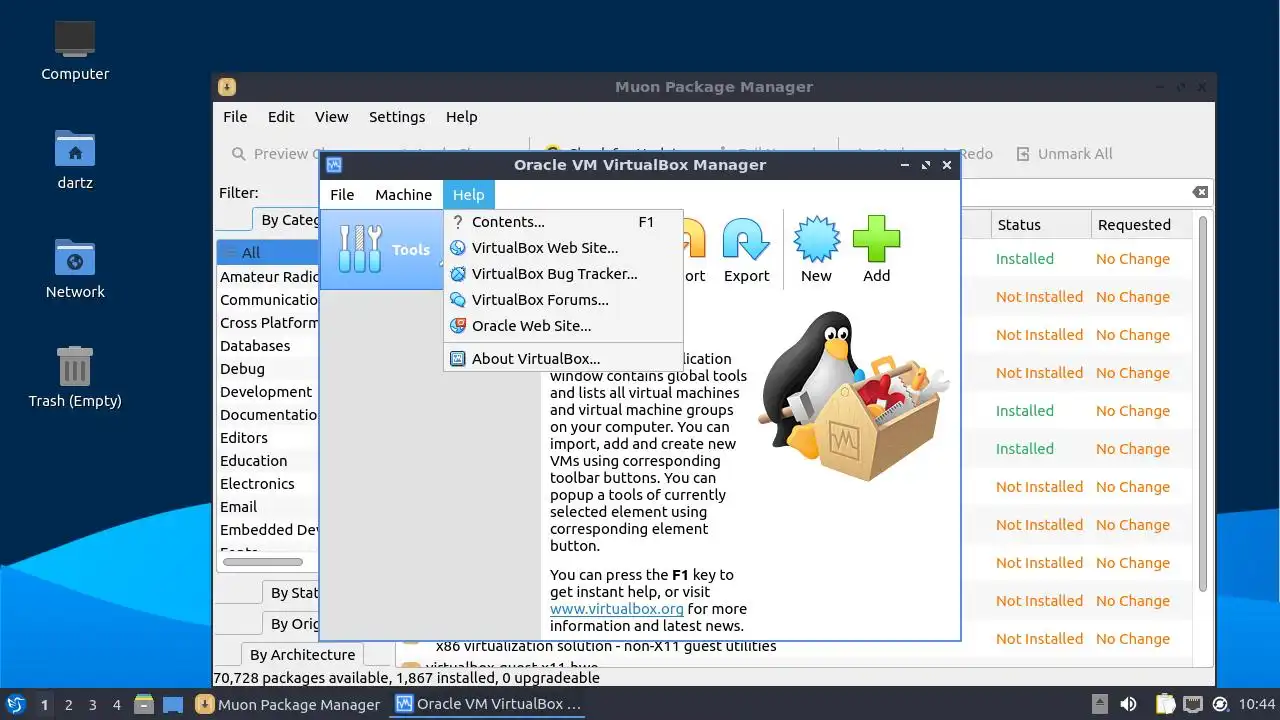The width and height of the screenshot is (1280, 720).
Task: Launch file manager from taskbar
Action: pyautogui.click(x=144, y=704)
